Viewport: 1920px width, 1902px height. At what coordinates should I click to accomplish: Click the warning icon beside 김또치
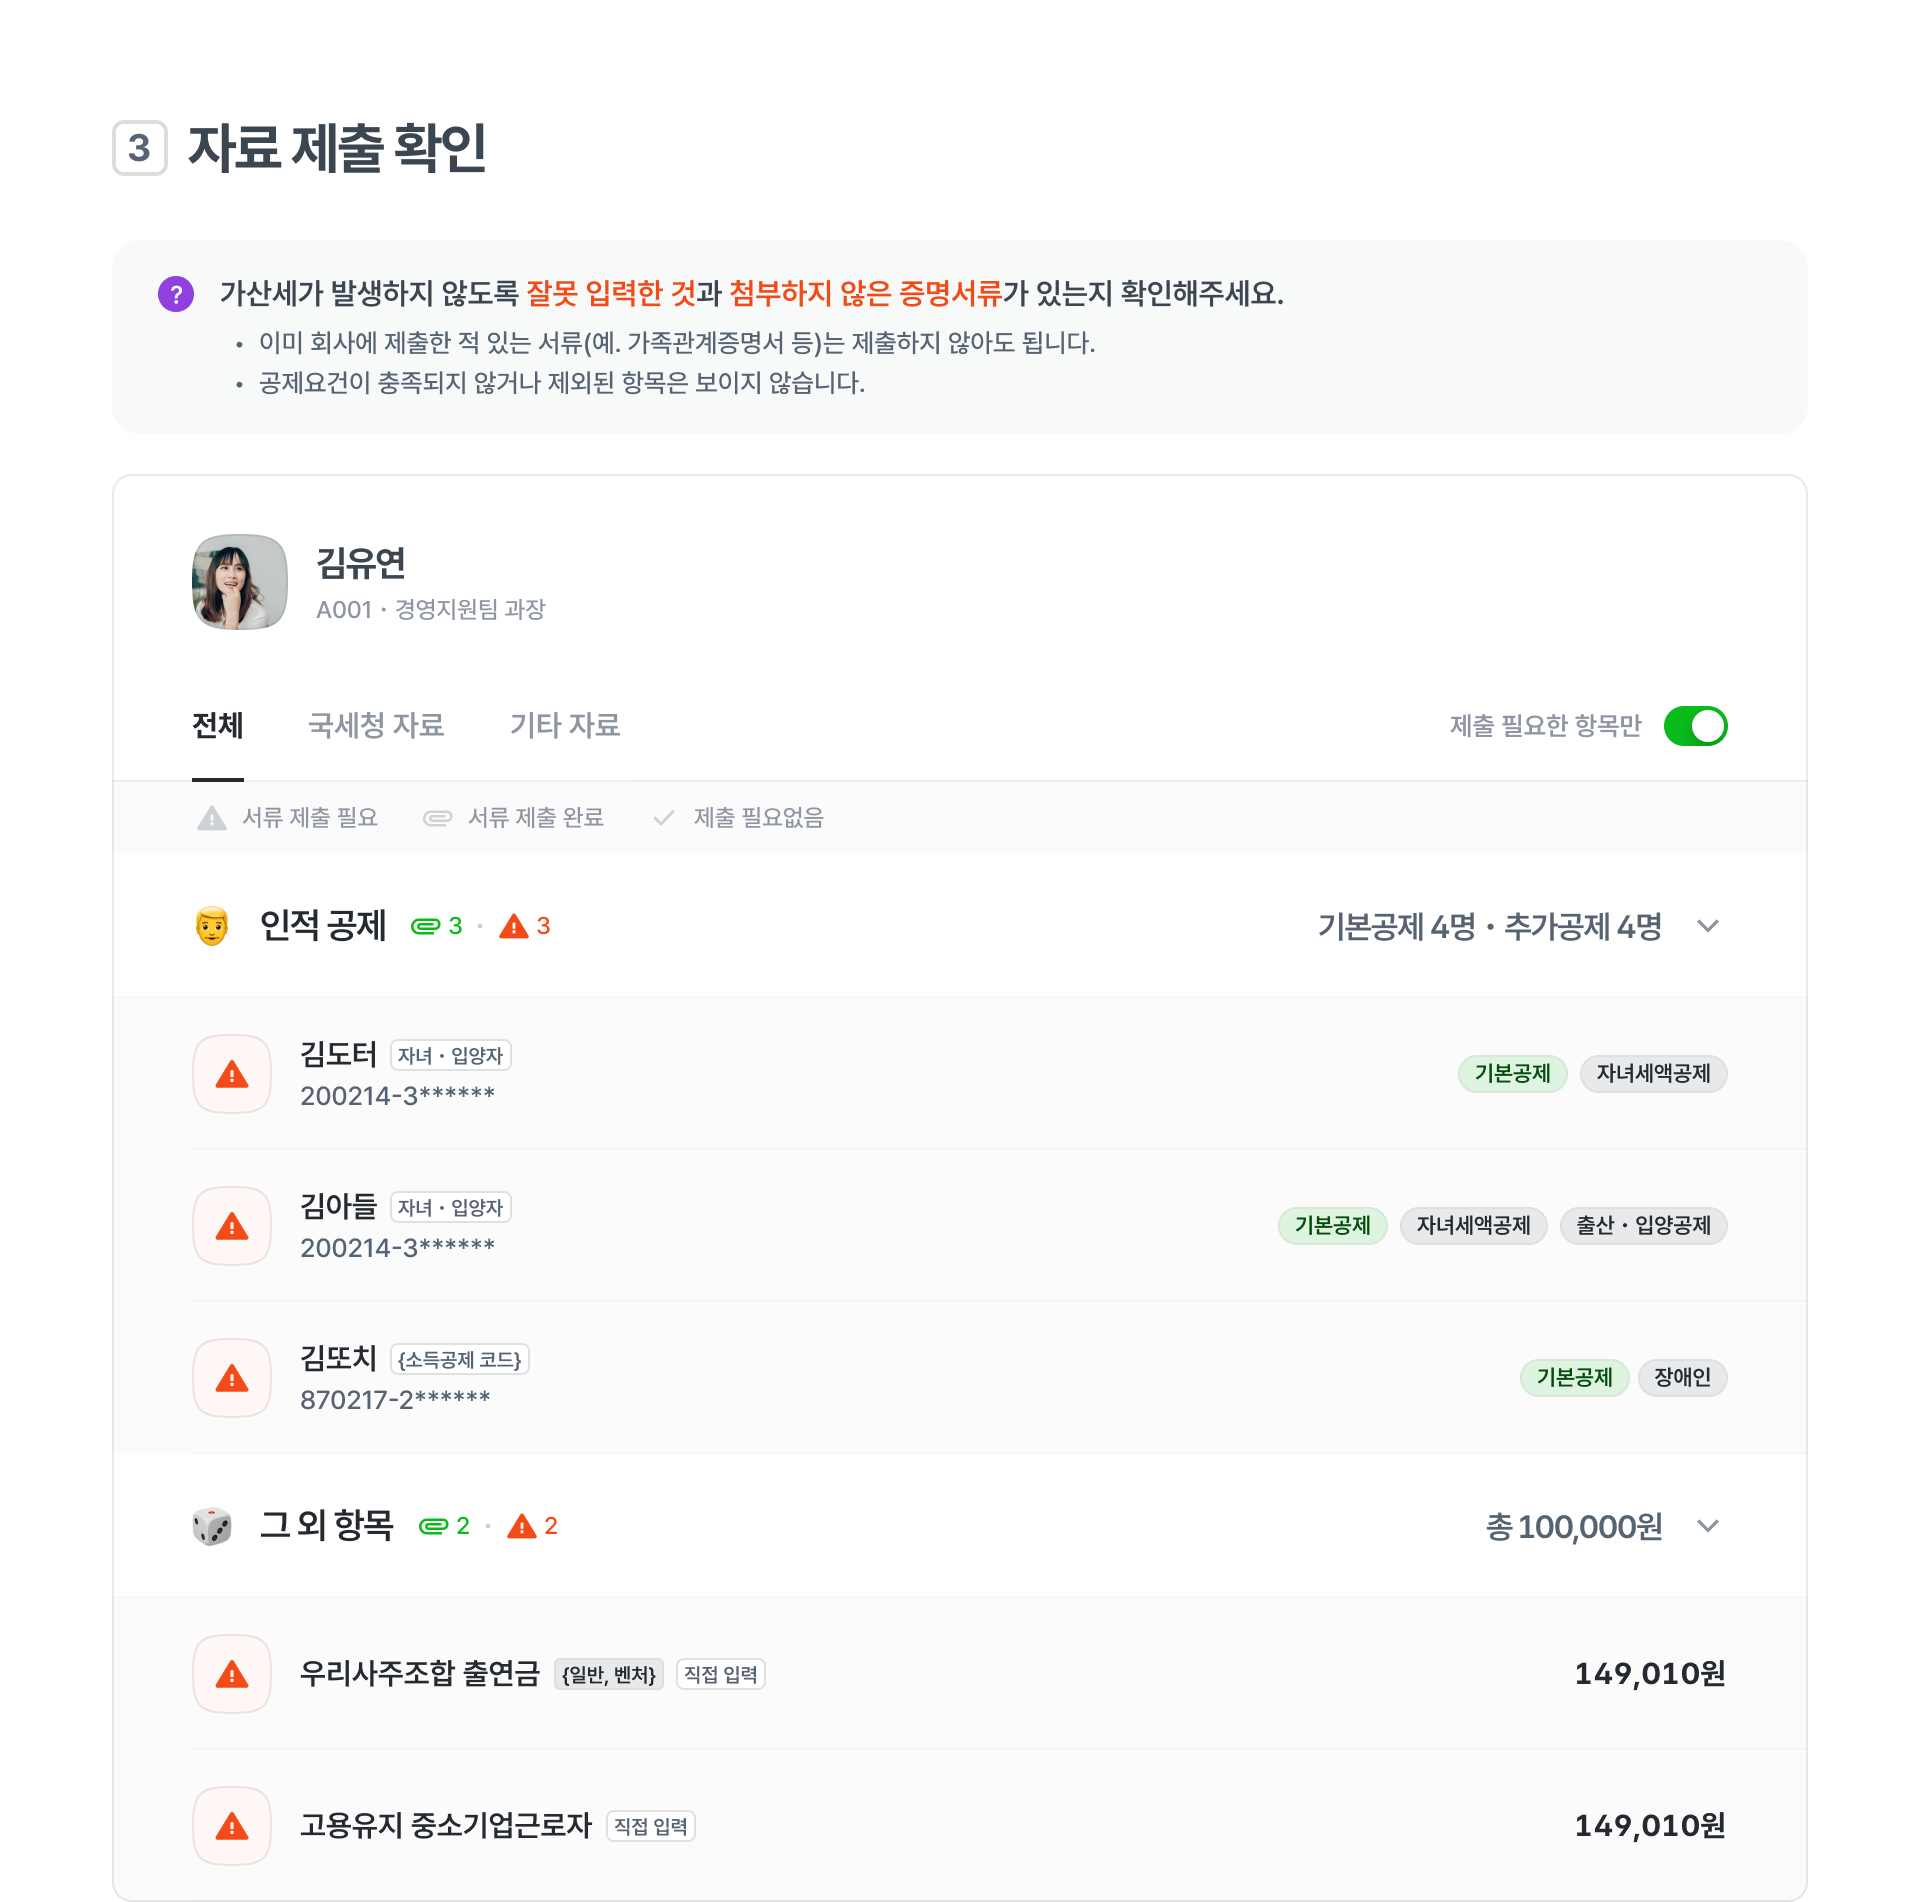pos(232,1378)
